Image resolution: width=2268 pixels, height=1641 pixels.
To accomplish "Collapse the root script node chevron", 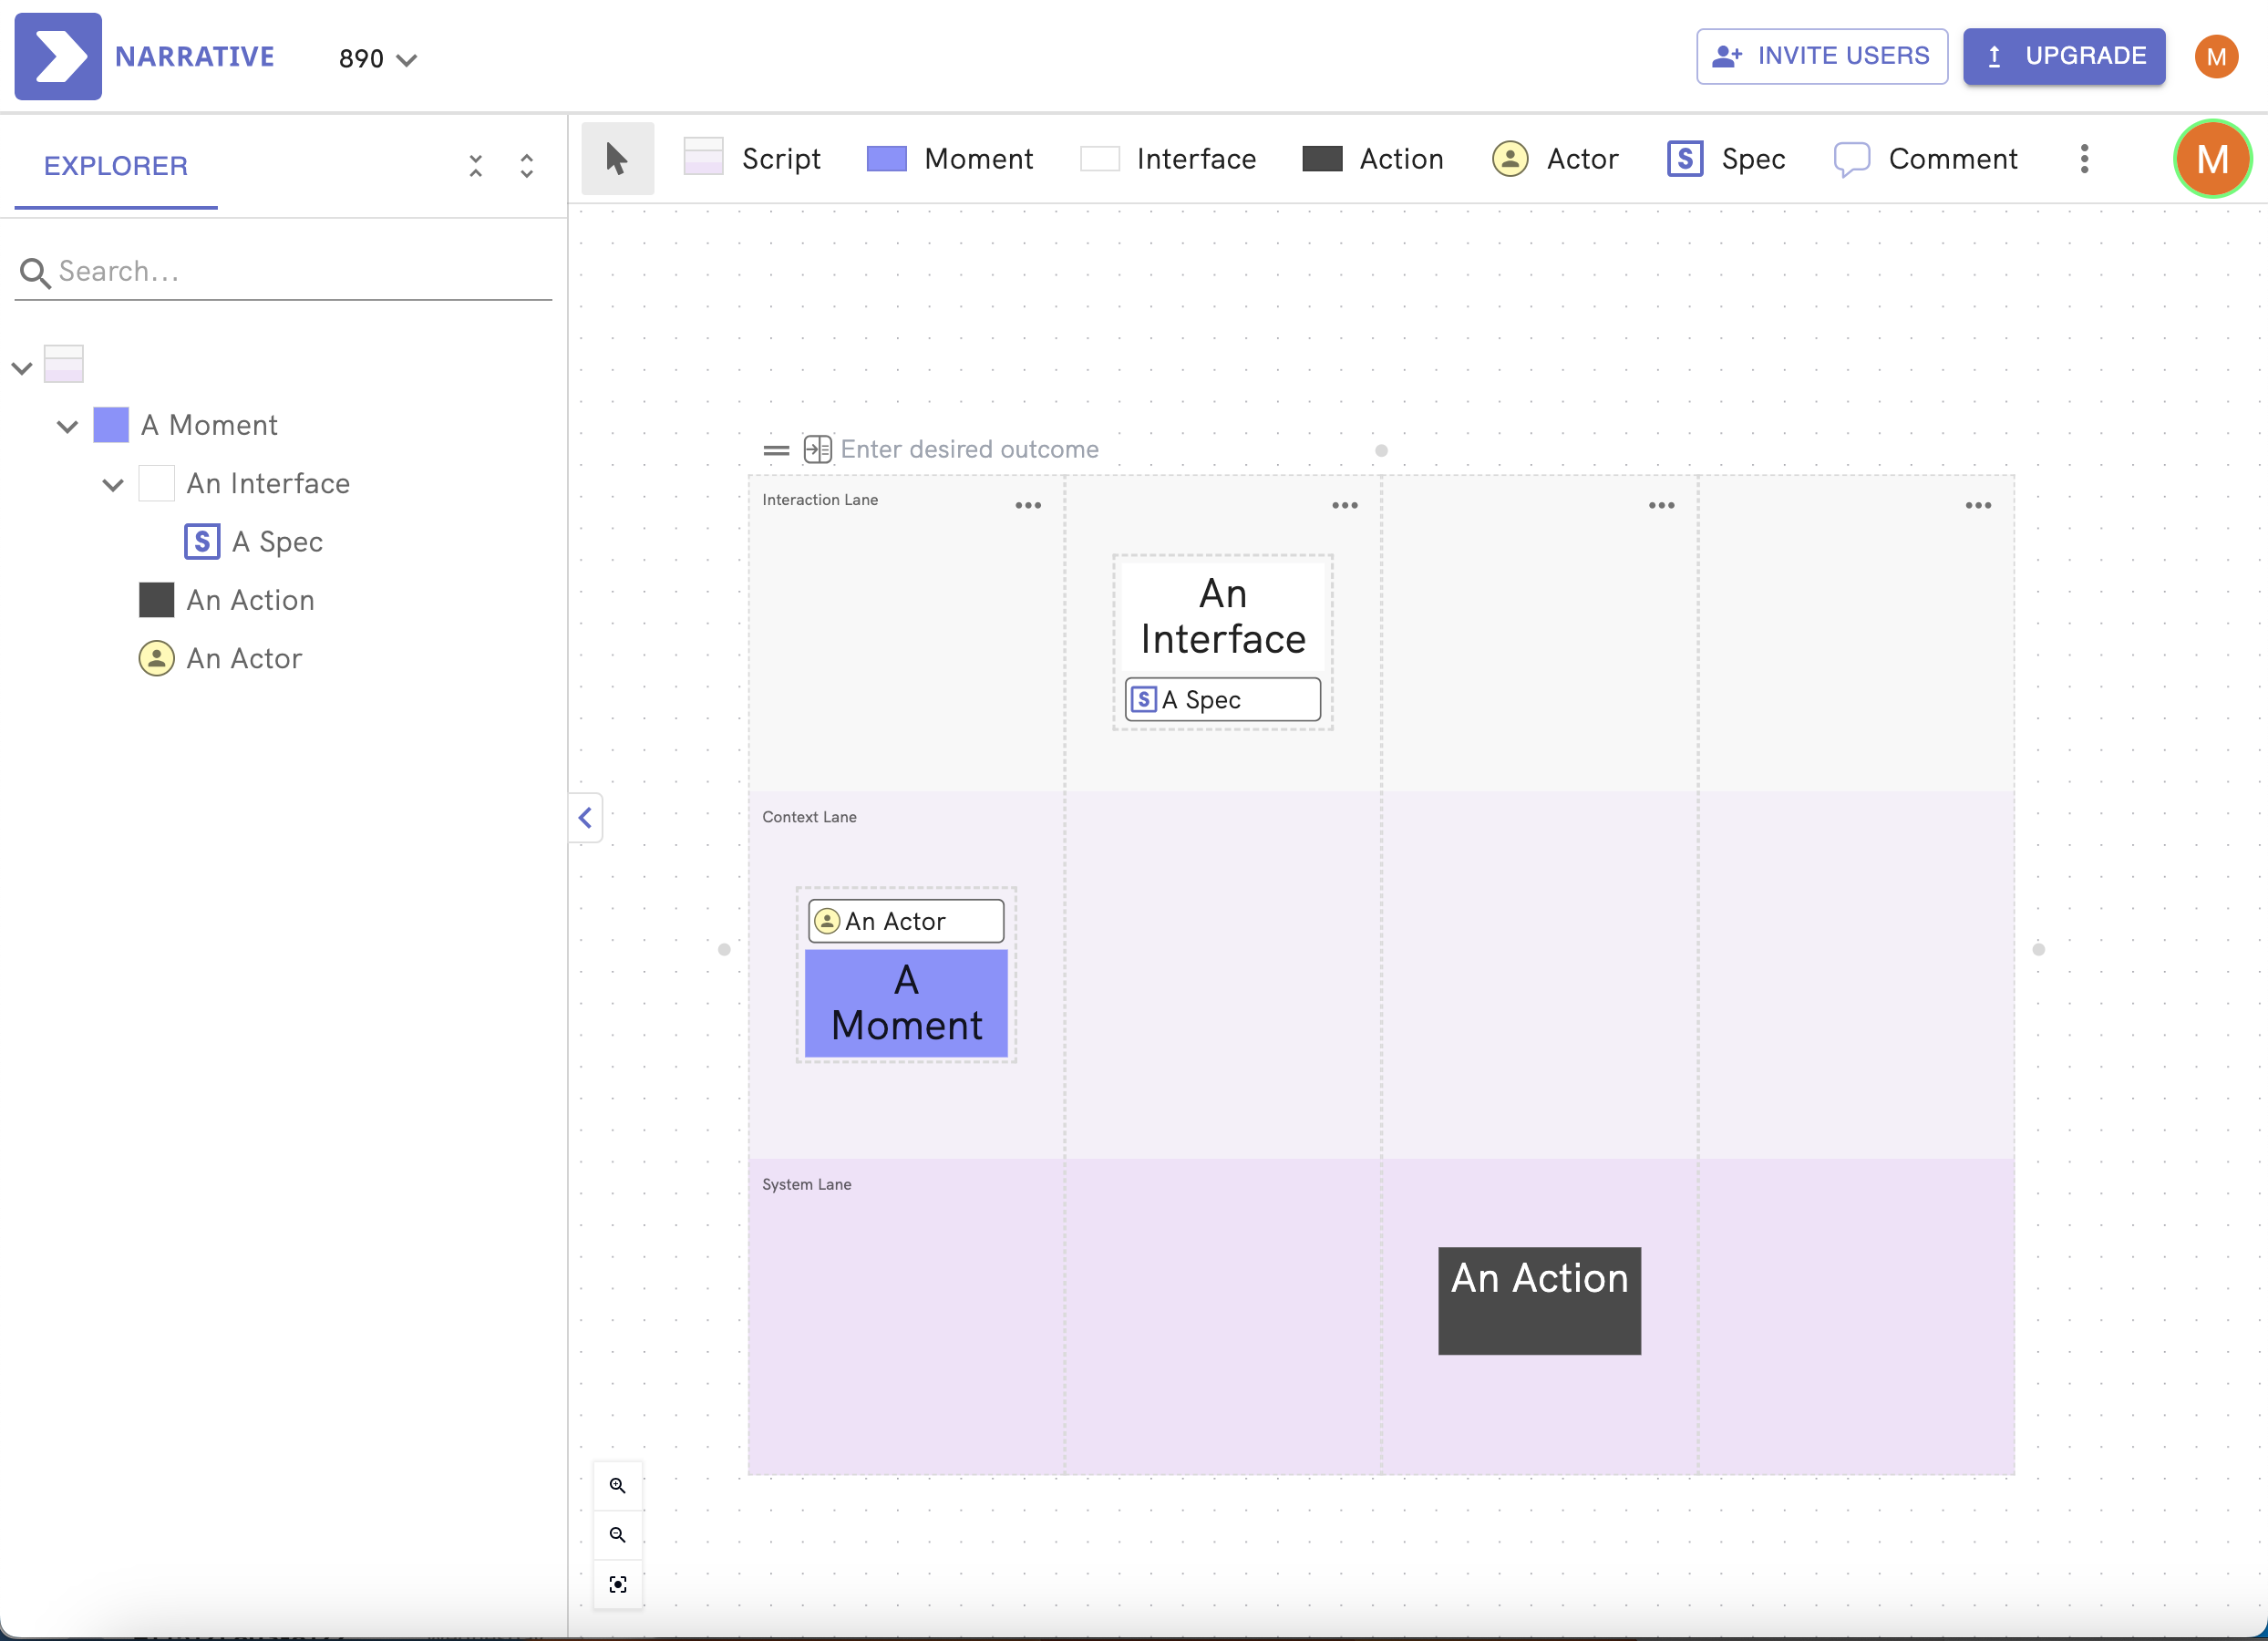I will pyautogui.click(x=22, y=368).
